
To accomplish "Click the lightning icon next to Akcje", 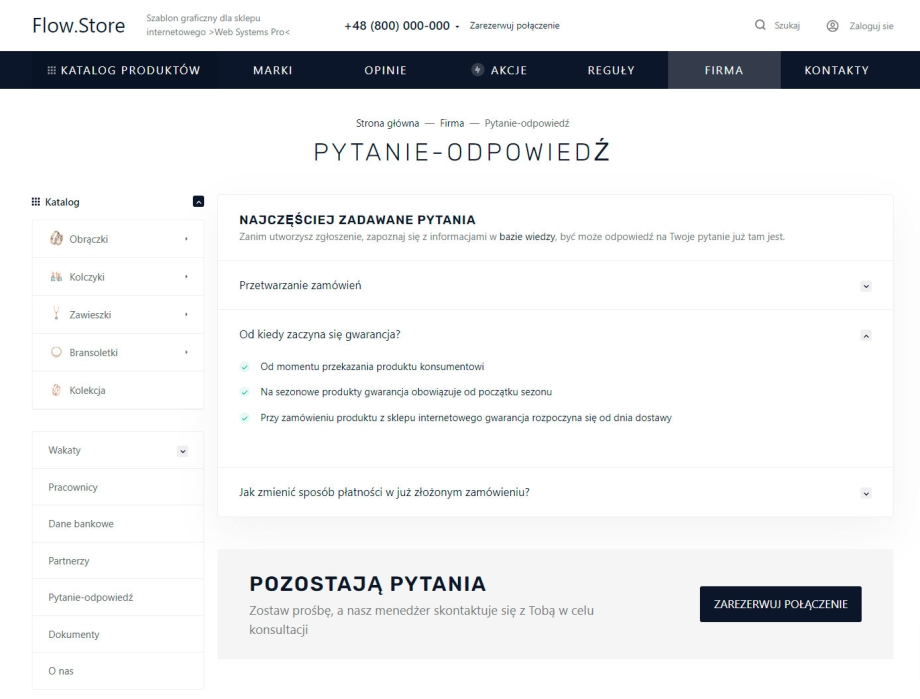I will click(x=478, y=70).
